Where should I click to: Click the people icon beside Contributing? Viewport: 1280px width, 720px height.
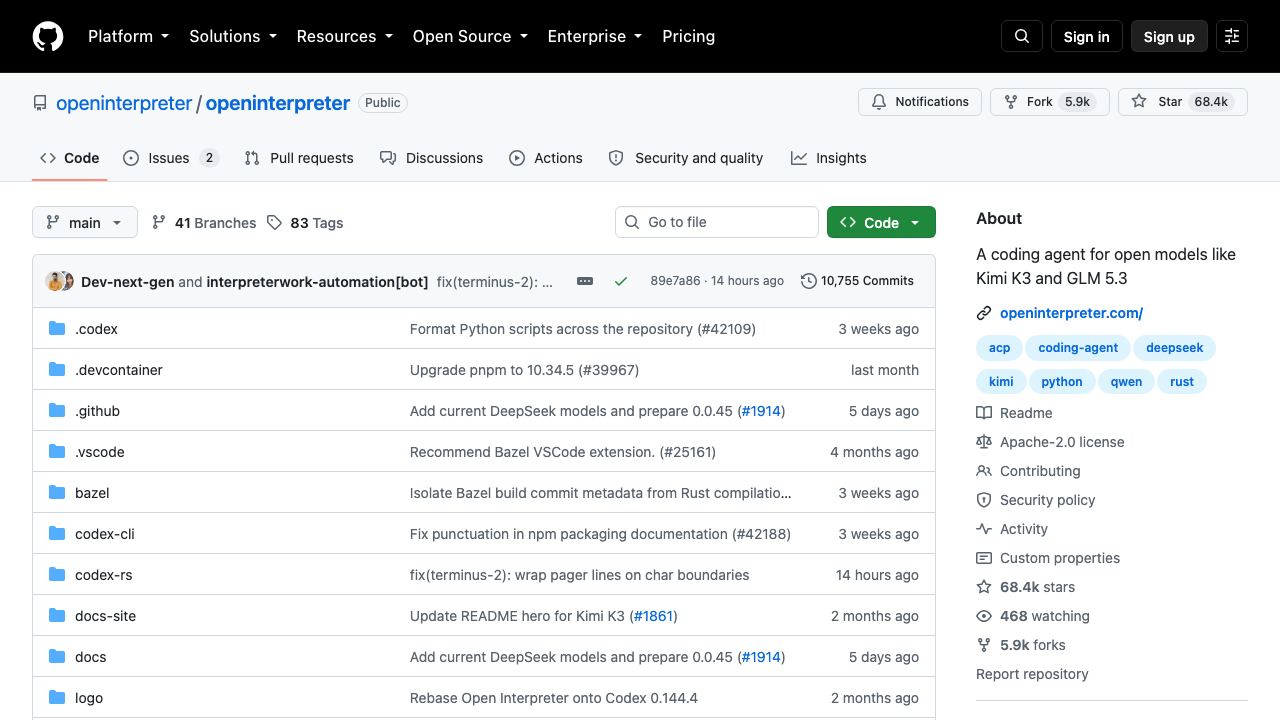coord(984,471)
